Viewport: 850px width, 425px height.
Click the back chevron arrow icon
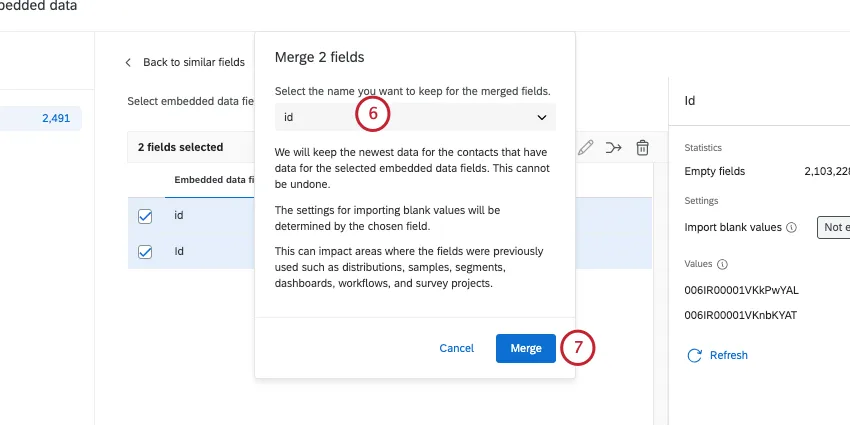coord(128,62)
